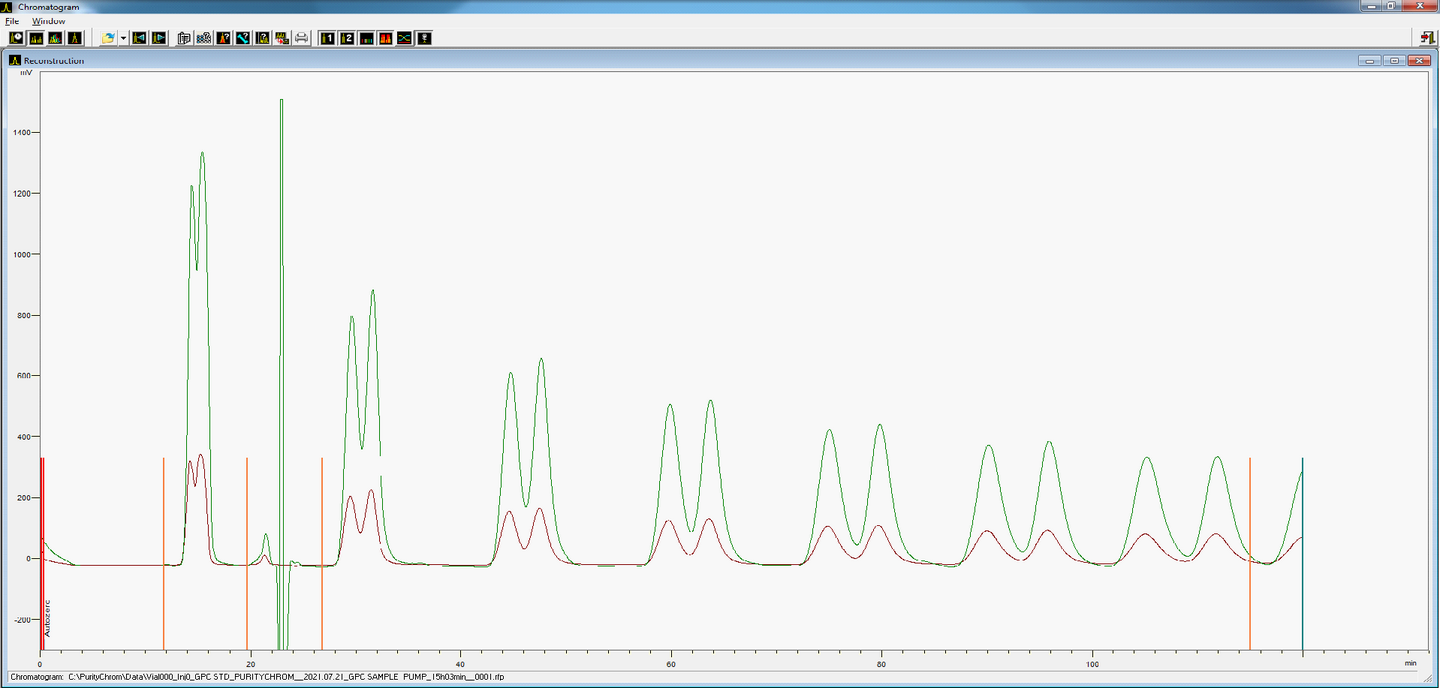Screen dimensions: 1440x688
Task: Open the File menu
Action: pyautogui.click(x=12, y=21)
